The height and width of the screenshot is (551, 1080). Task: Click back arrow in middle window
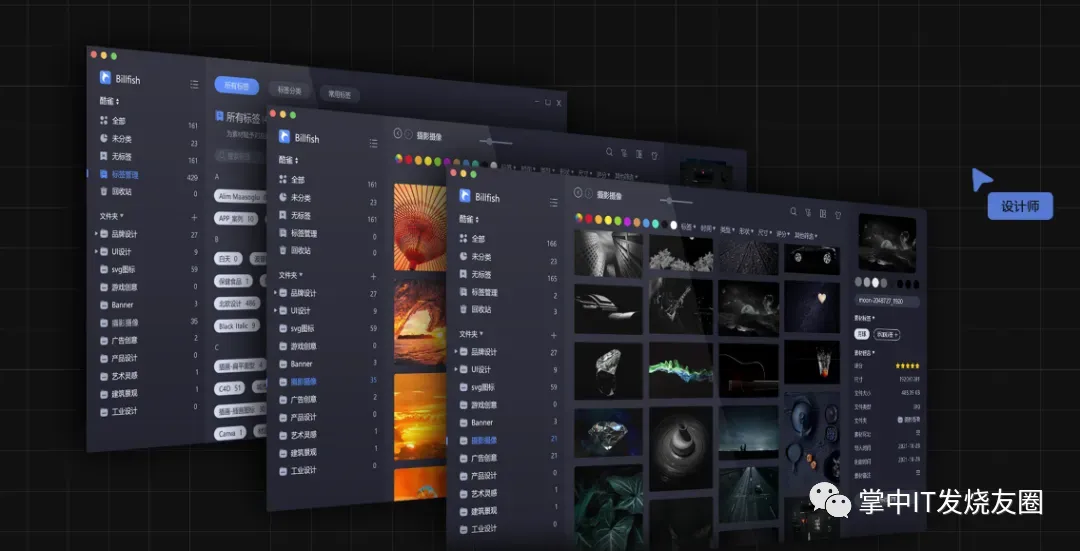click(x=397, y=133)
